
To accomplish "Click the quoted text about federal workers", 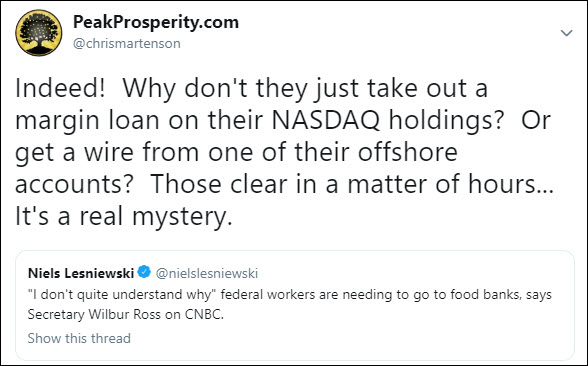I will click(290, 304).
